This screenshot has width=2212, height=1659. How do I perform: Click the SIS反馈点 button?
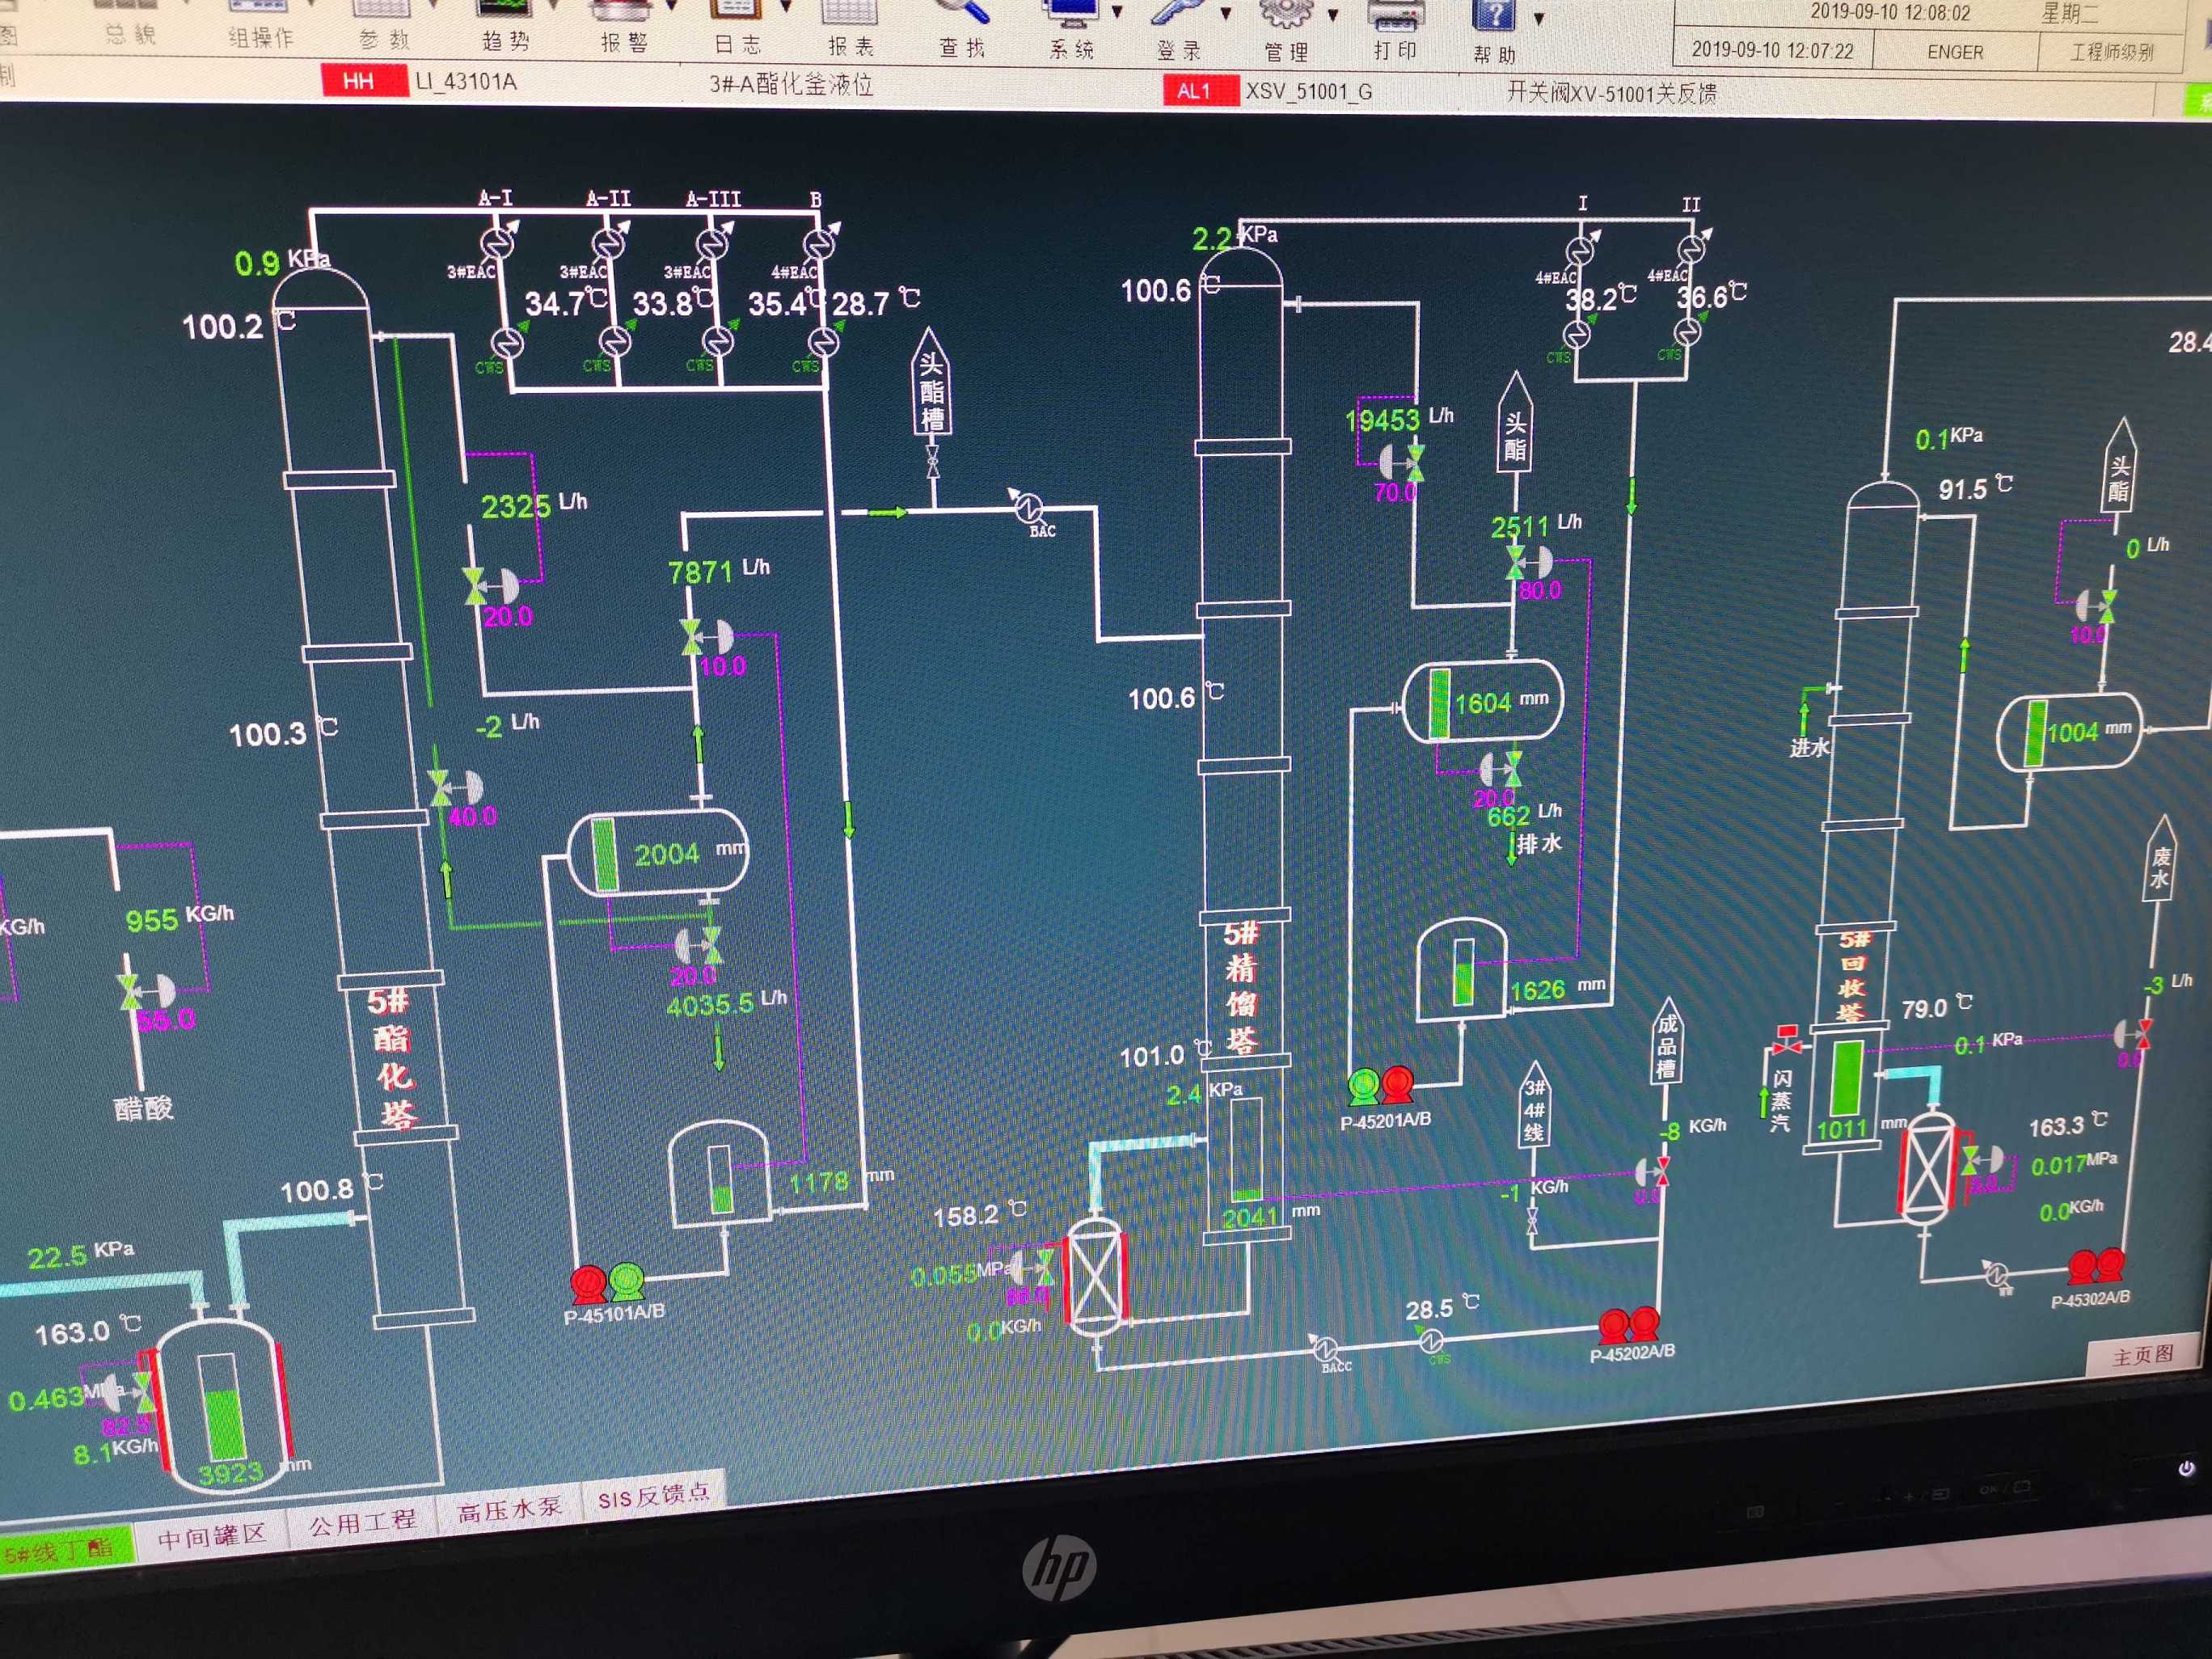point(654,1496)
